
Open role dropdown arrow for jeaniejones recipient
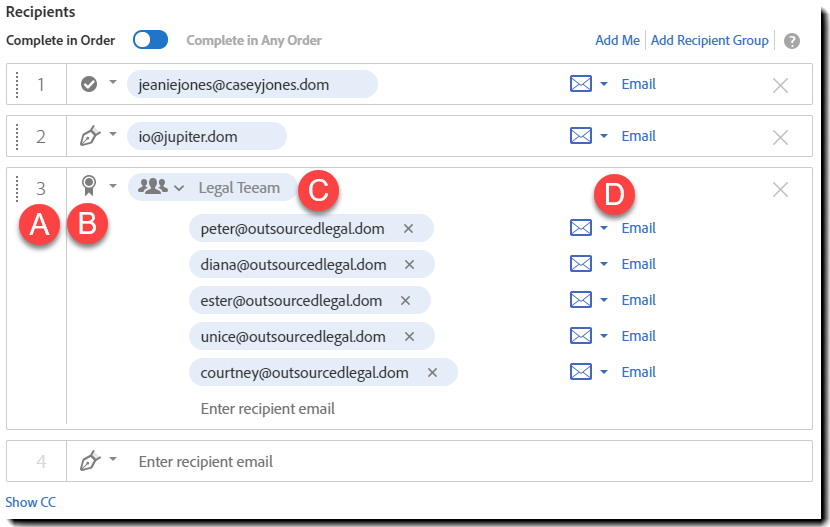point(113,83)
